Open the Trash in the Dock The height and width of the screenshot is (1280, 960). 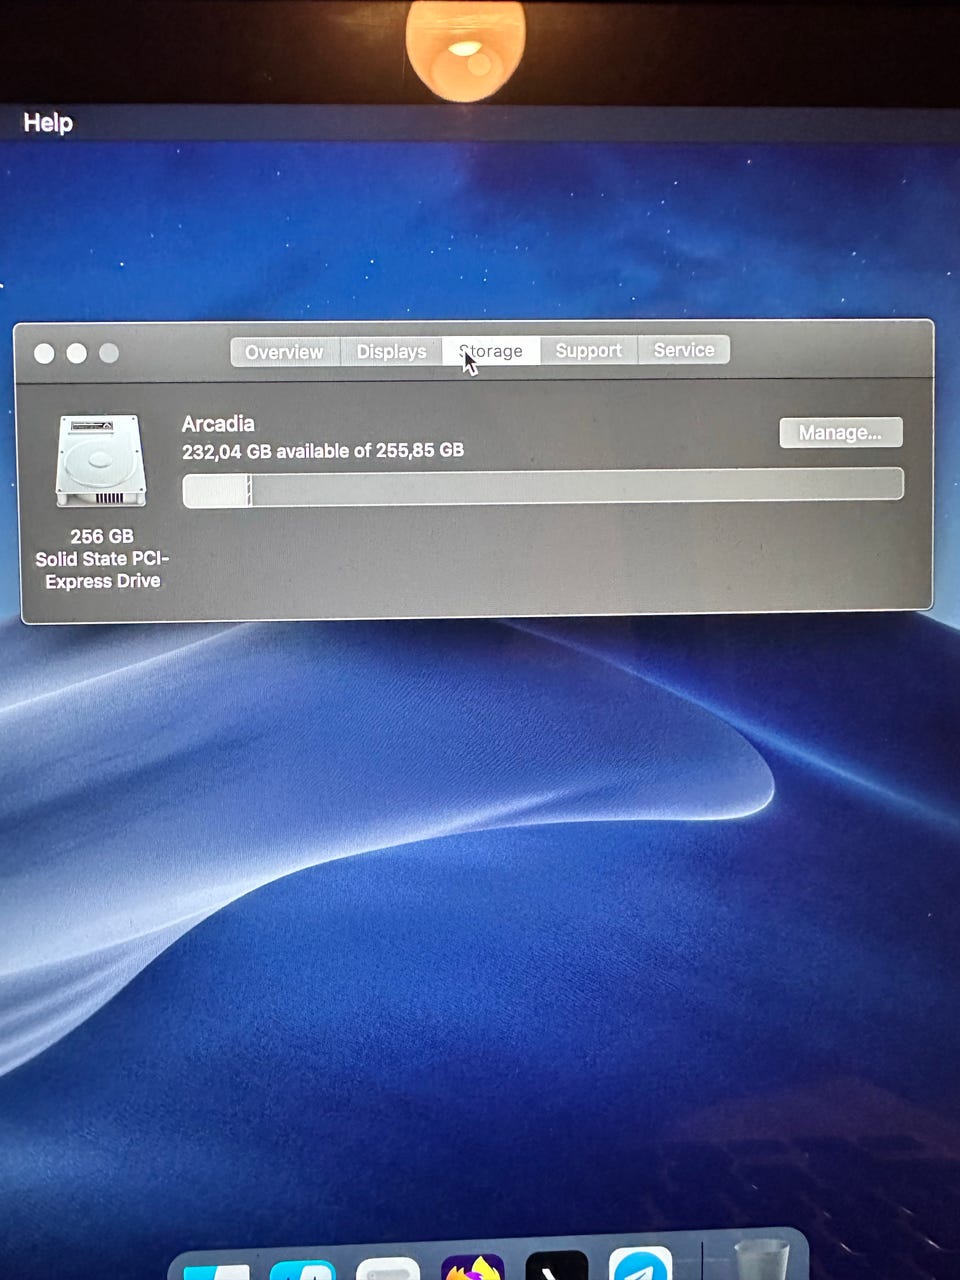762,1260
